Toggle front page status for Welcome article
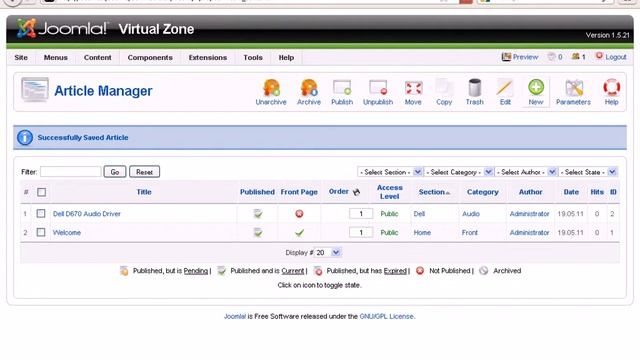Screen dimensions: 640x360 tap(299, 233)
